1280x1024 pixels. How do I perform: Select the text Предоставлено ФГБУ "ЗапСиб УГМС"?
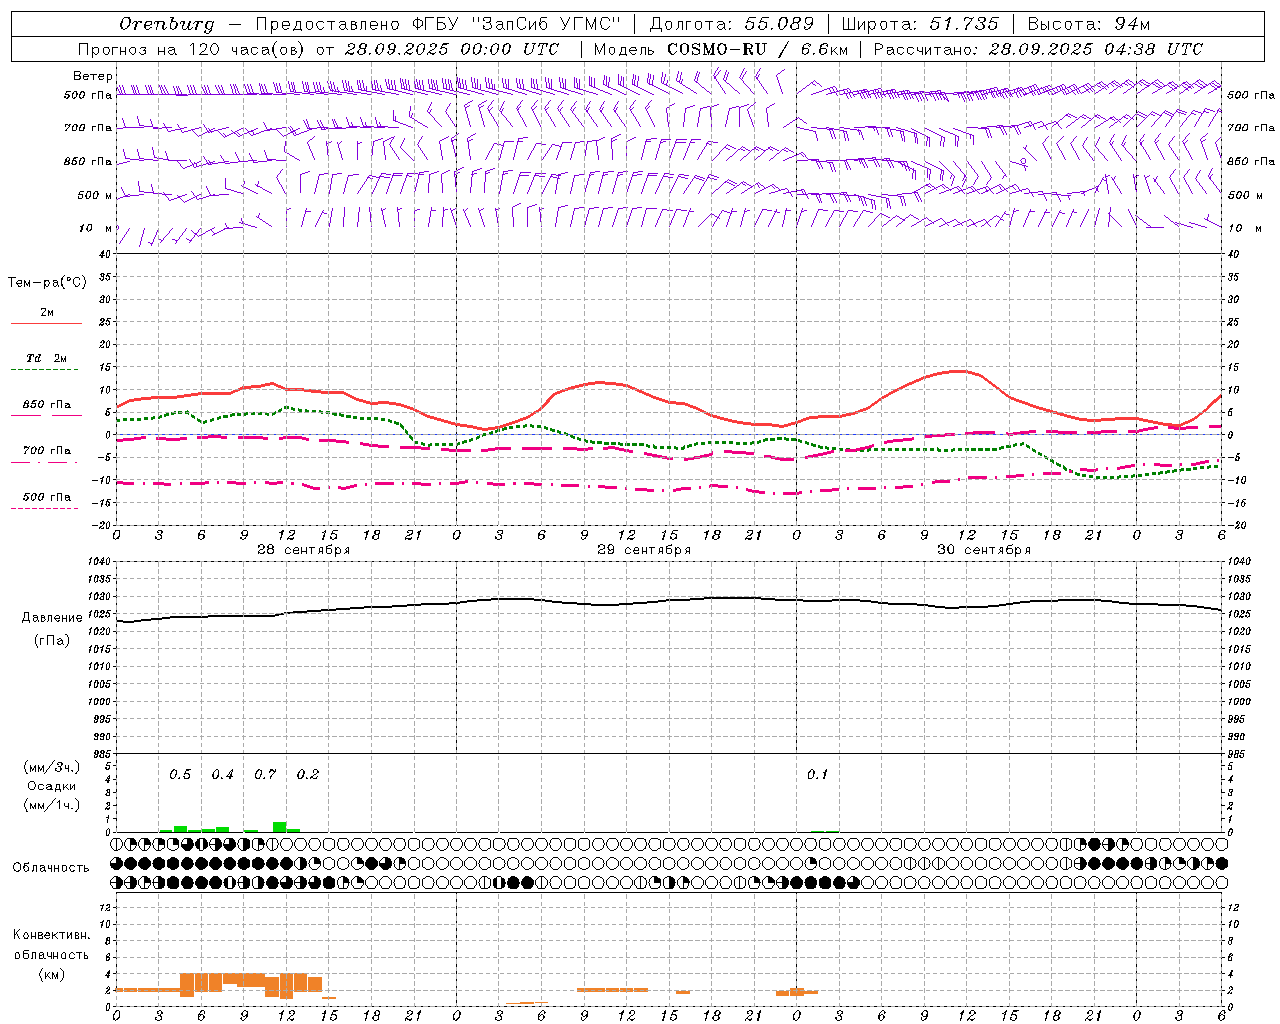[439, 24]
